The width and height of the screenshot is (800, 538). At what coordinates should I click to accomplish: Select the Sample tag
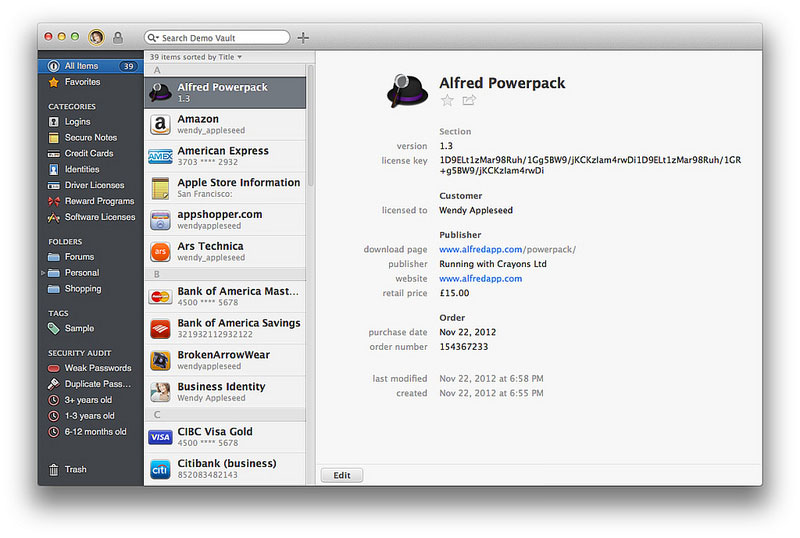point(79,328)
